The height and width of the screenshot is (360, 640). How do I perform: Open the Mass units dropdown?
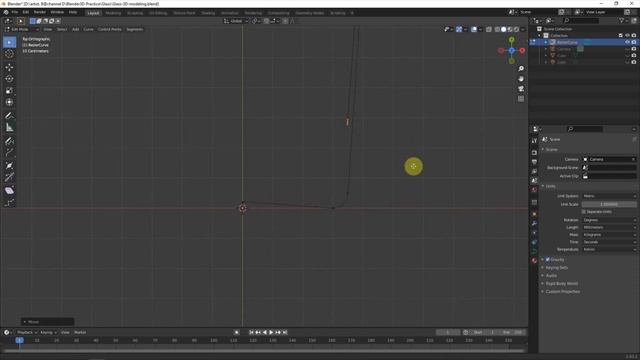609,235
